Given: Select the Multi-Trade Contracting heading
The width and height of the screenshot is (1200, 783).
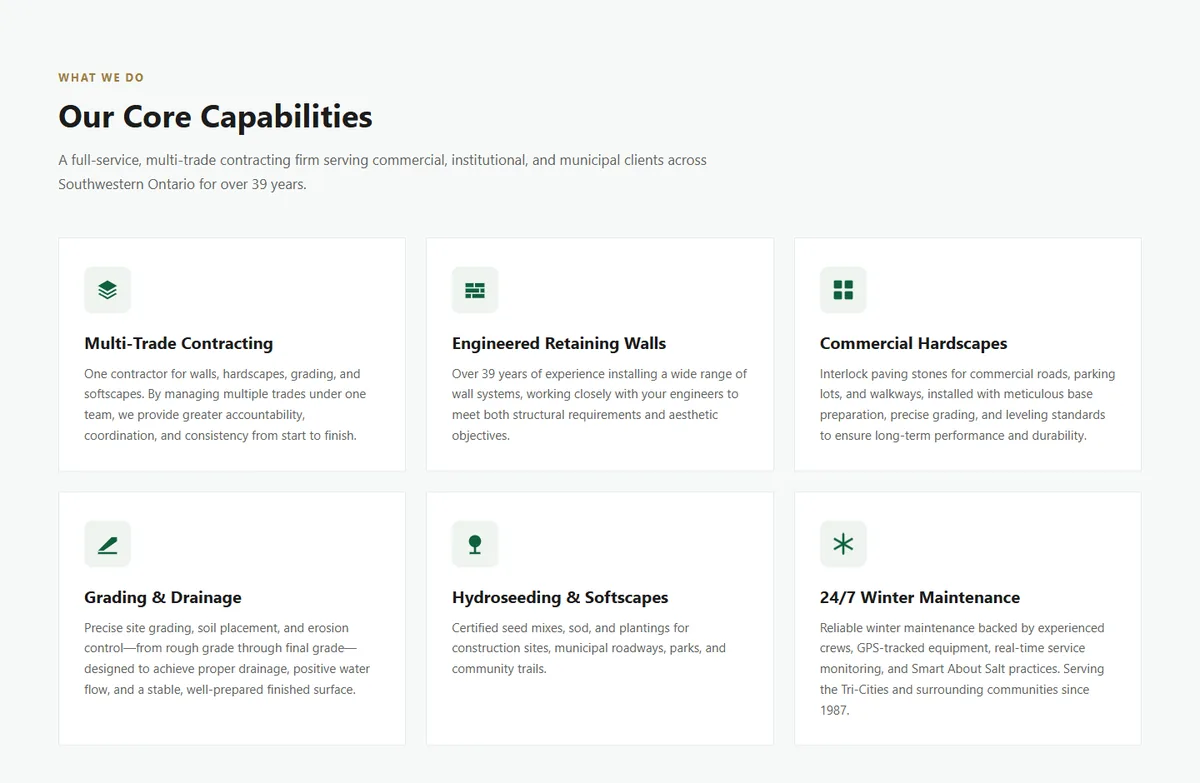Looking at the screenshot, I should click(x=179, y=343).
